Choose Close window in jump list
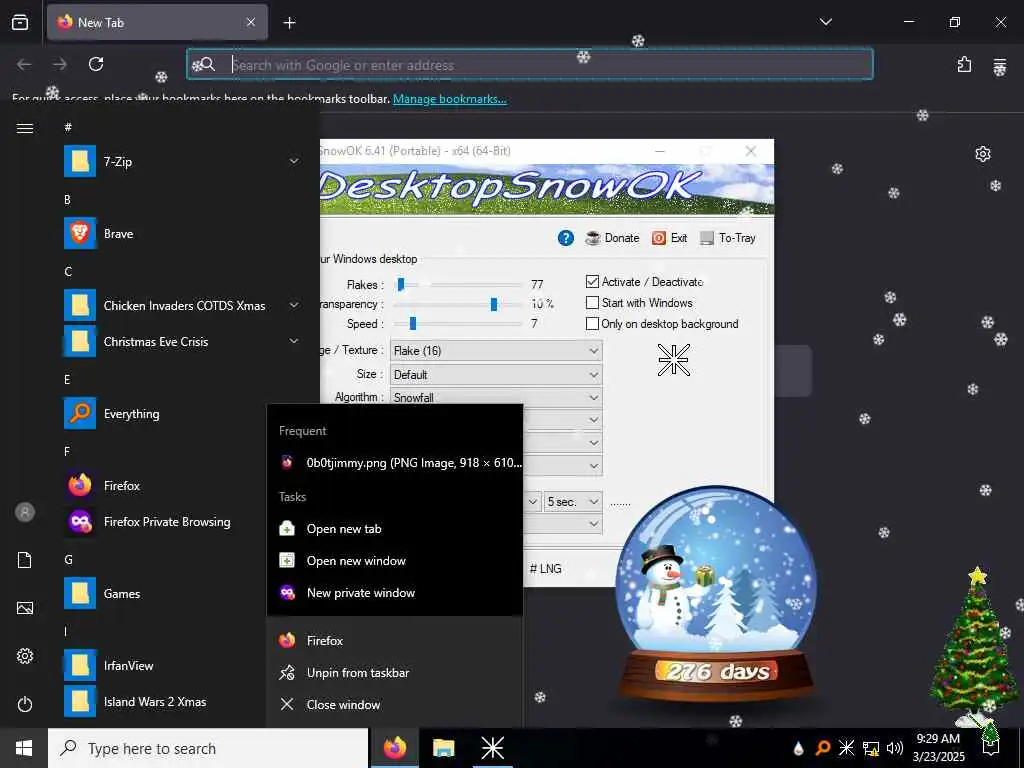 click(395, 705)
